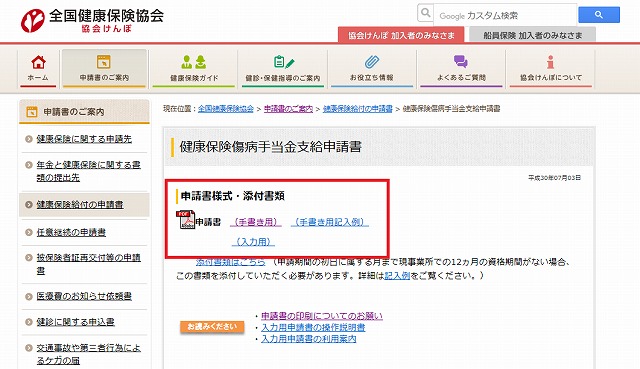
Task: Select the 船員保険 加入者のみなさま tab
Action: 532,35
